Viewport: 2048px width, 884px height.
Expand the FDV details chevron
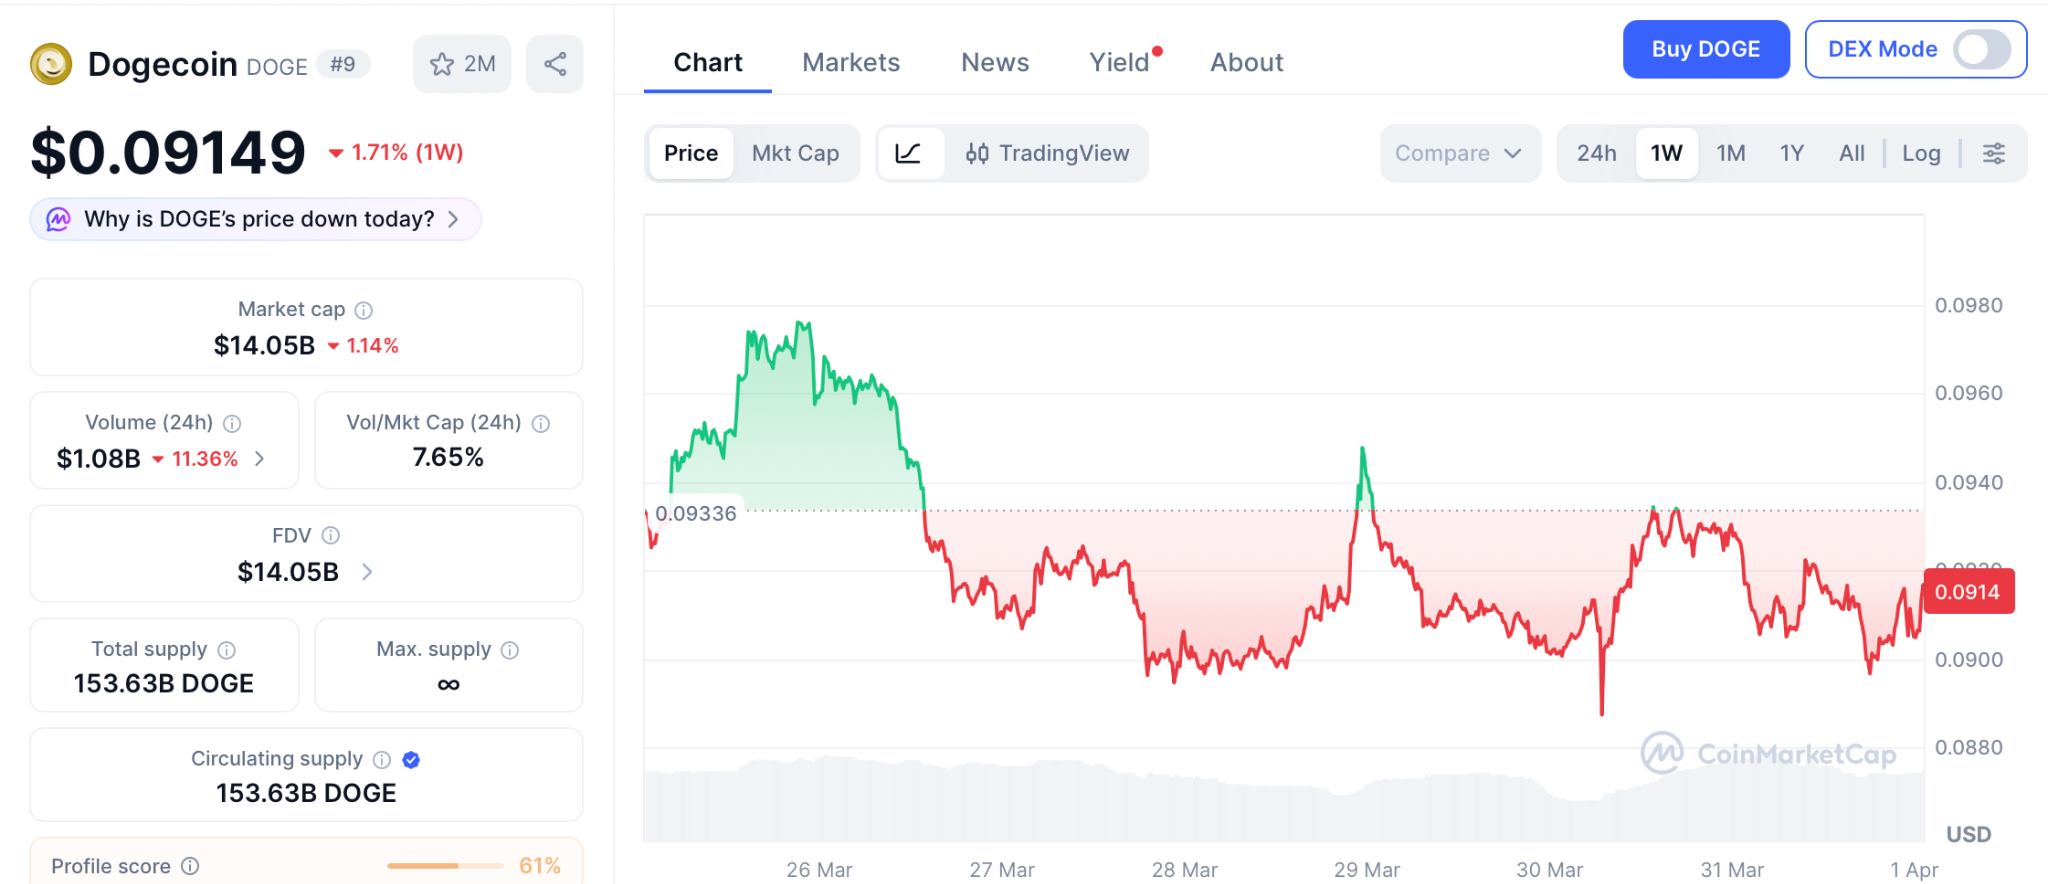pos(367,572)
